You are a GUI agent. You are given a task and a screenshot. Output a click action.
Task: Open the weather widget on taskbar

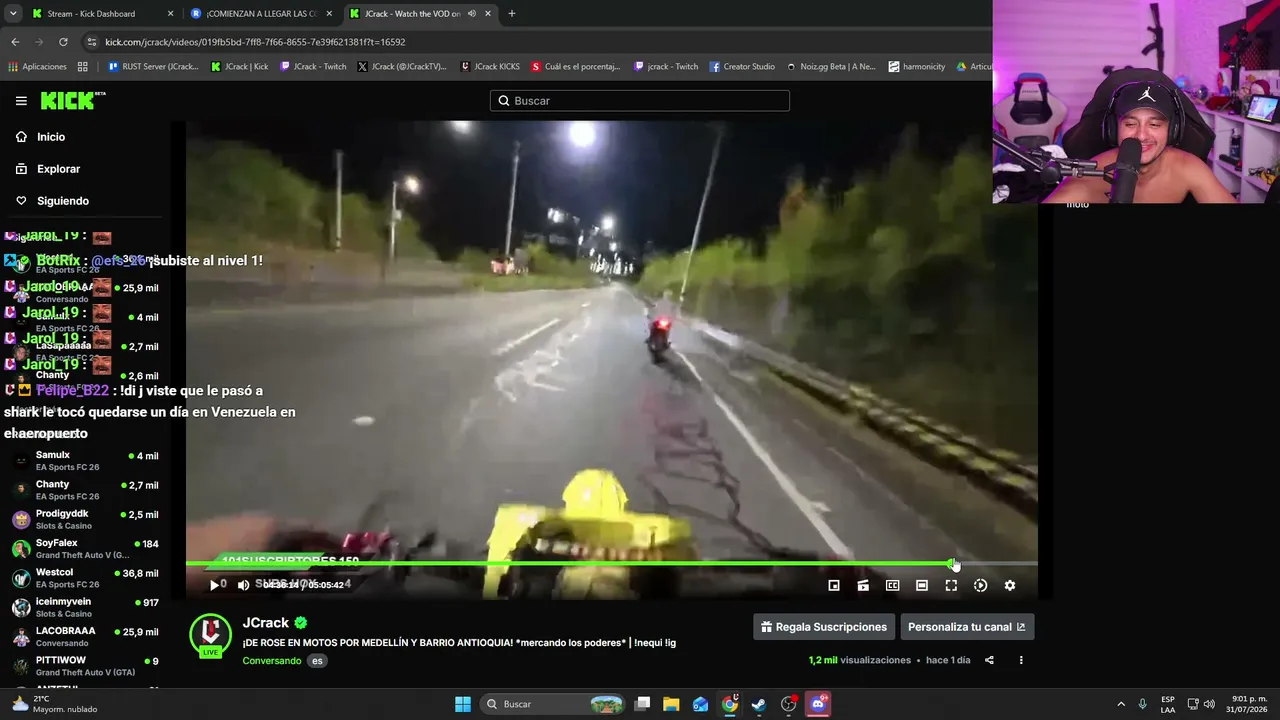click(54, 704)
